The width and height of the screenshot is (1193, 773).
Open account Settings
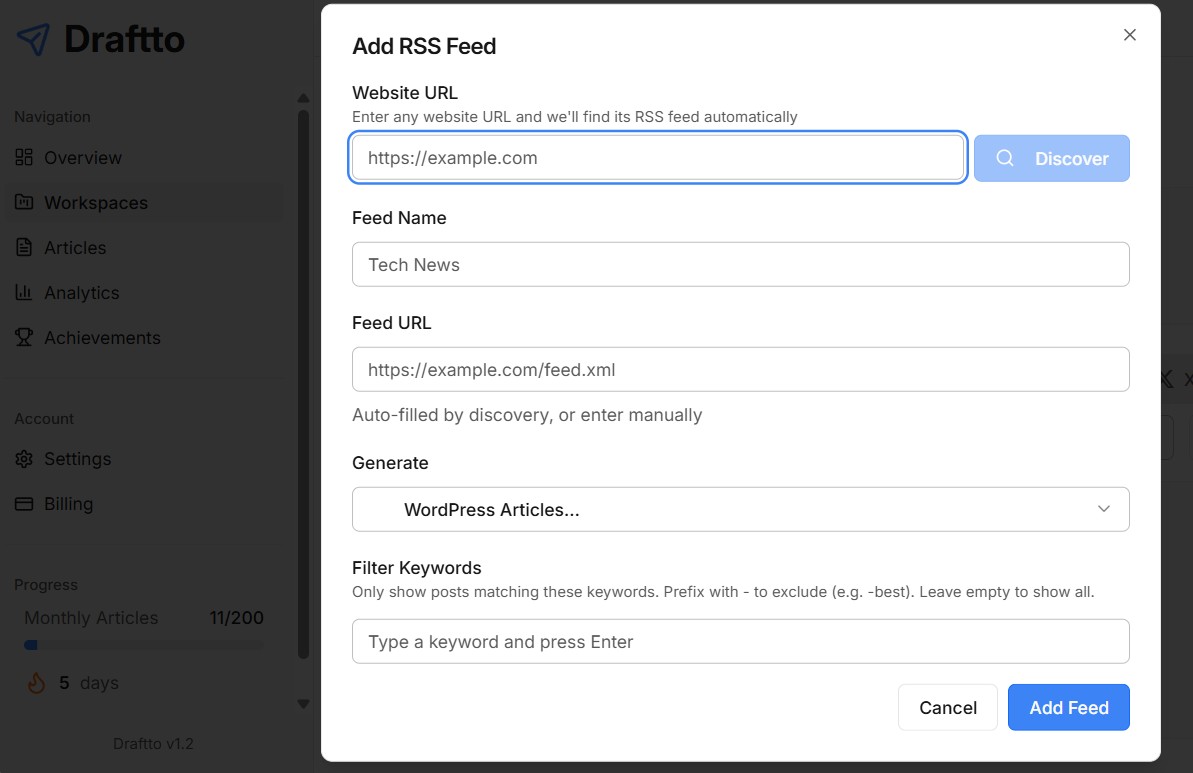[x=145, y=459]
